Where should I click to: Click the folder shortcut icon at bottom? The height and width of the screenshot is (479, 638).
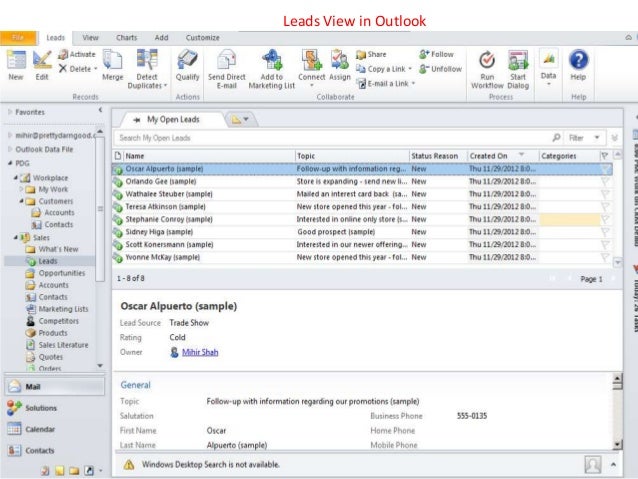74,471
